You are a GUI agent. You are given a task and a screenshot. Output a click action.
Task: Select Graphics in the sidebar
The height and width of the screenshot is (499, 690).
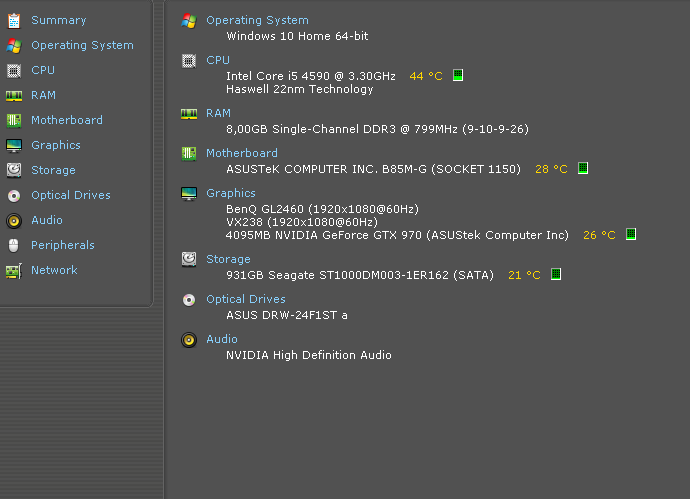coord(56,145)
